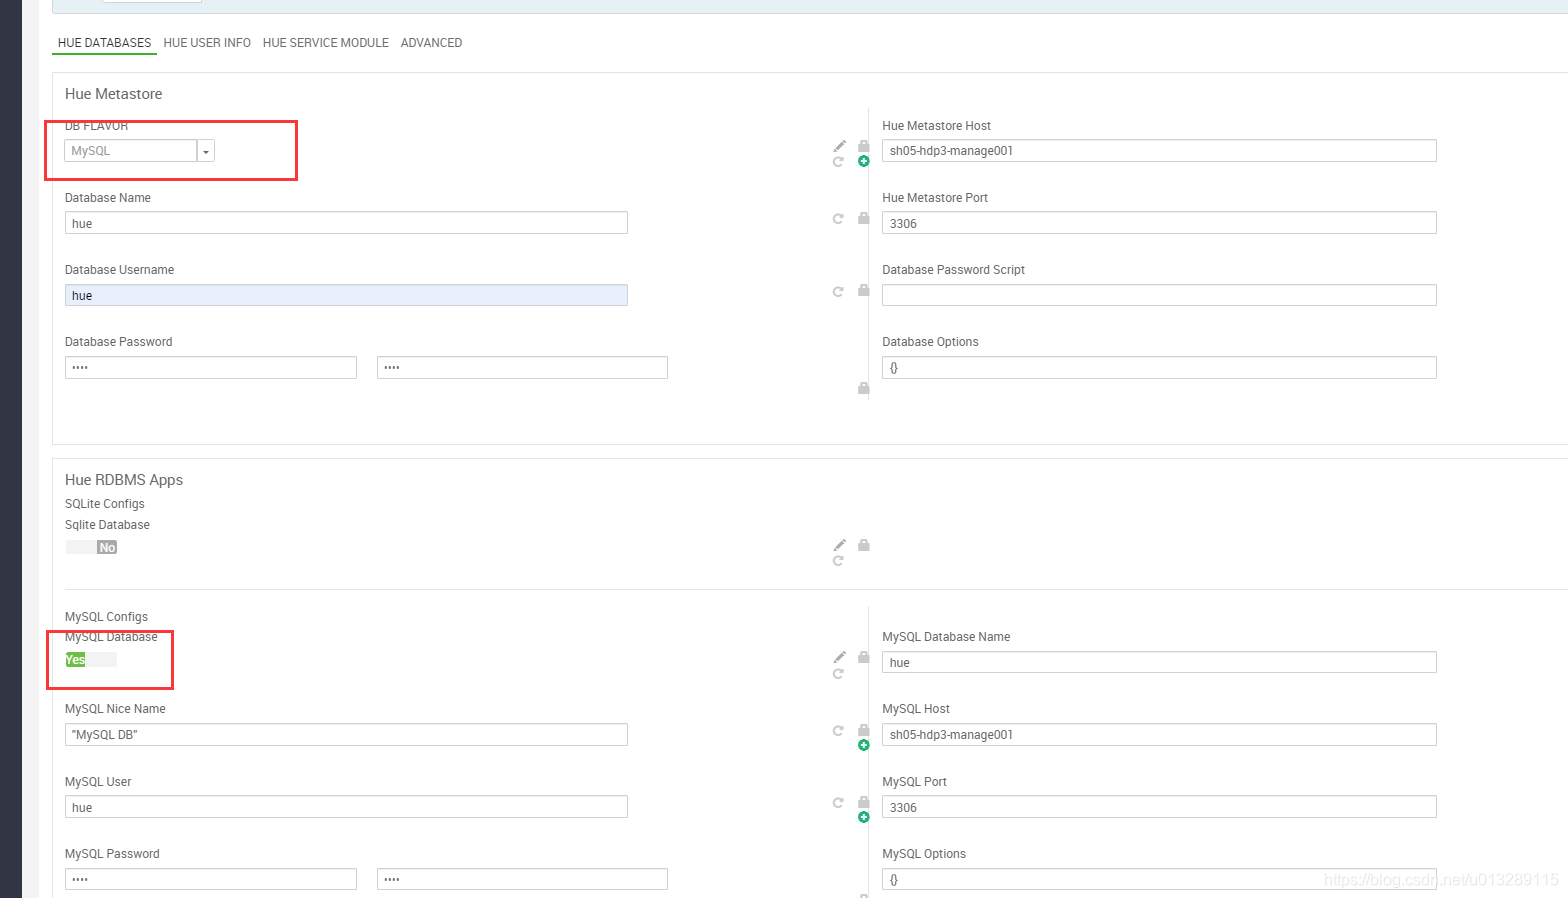Click the Database Options field
The image size is (1568, 898).
(x=1159, y=367)
